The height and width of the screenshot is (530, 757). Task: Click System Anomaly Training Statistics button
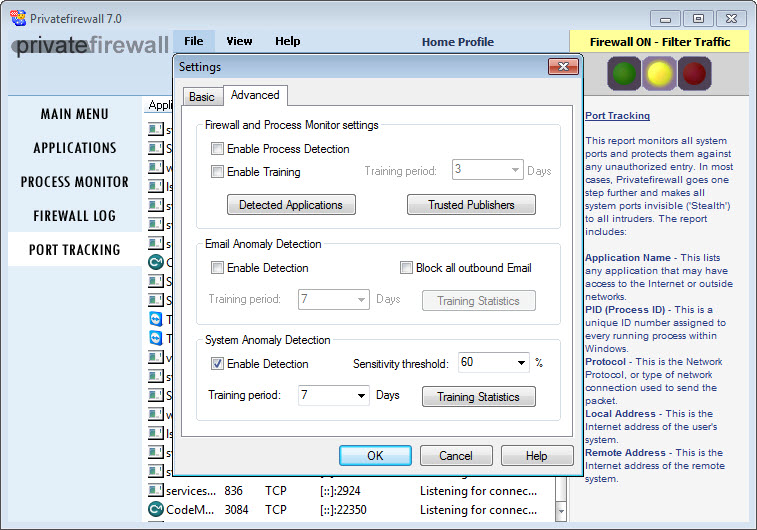point(478,397)
